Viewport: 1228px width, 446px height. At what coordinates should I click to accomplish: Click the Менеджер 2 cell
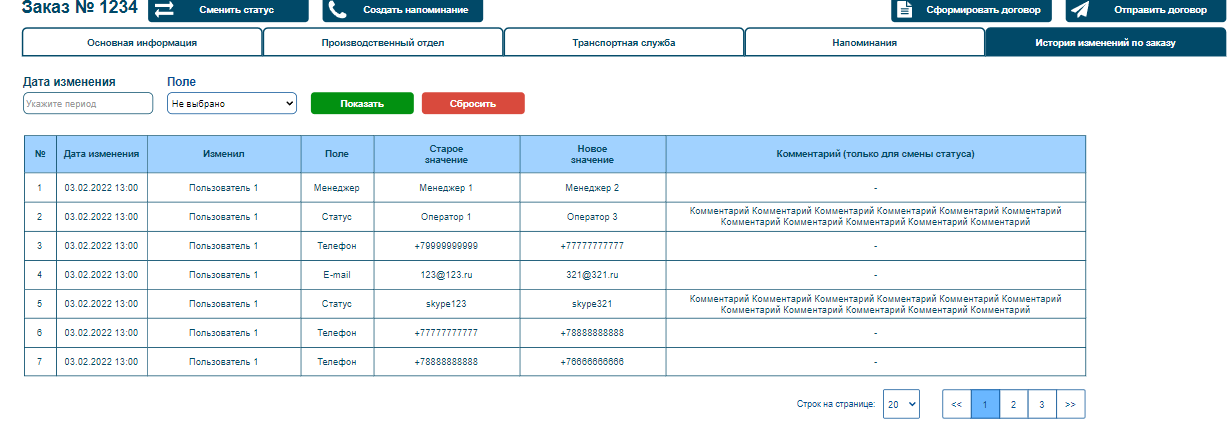(593, 188)
